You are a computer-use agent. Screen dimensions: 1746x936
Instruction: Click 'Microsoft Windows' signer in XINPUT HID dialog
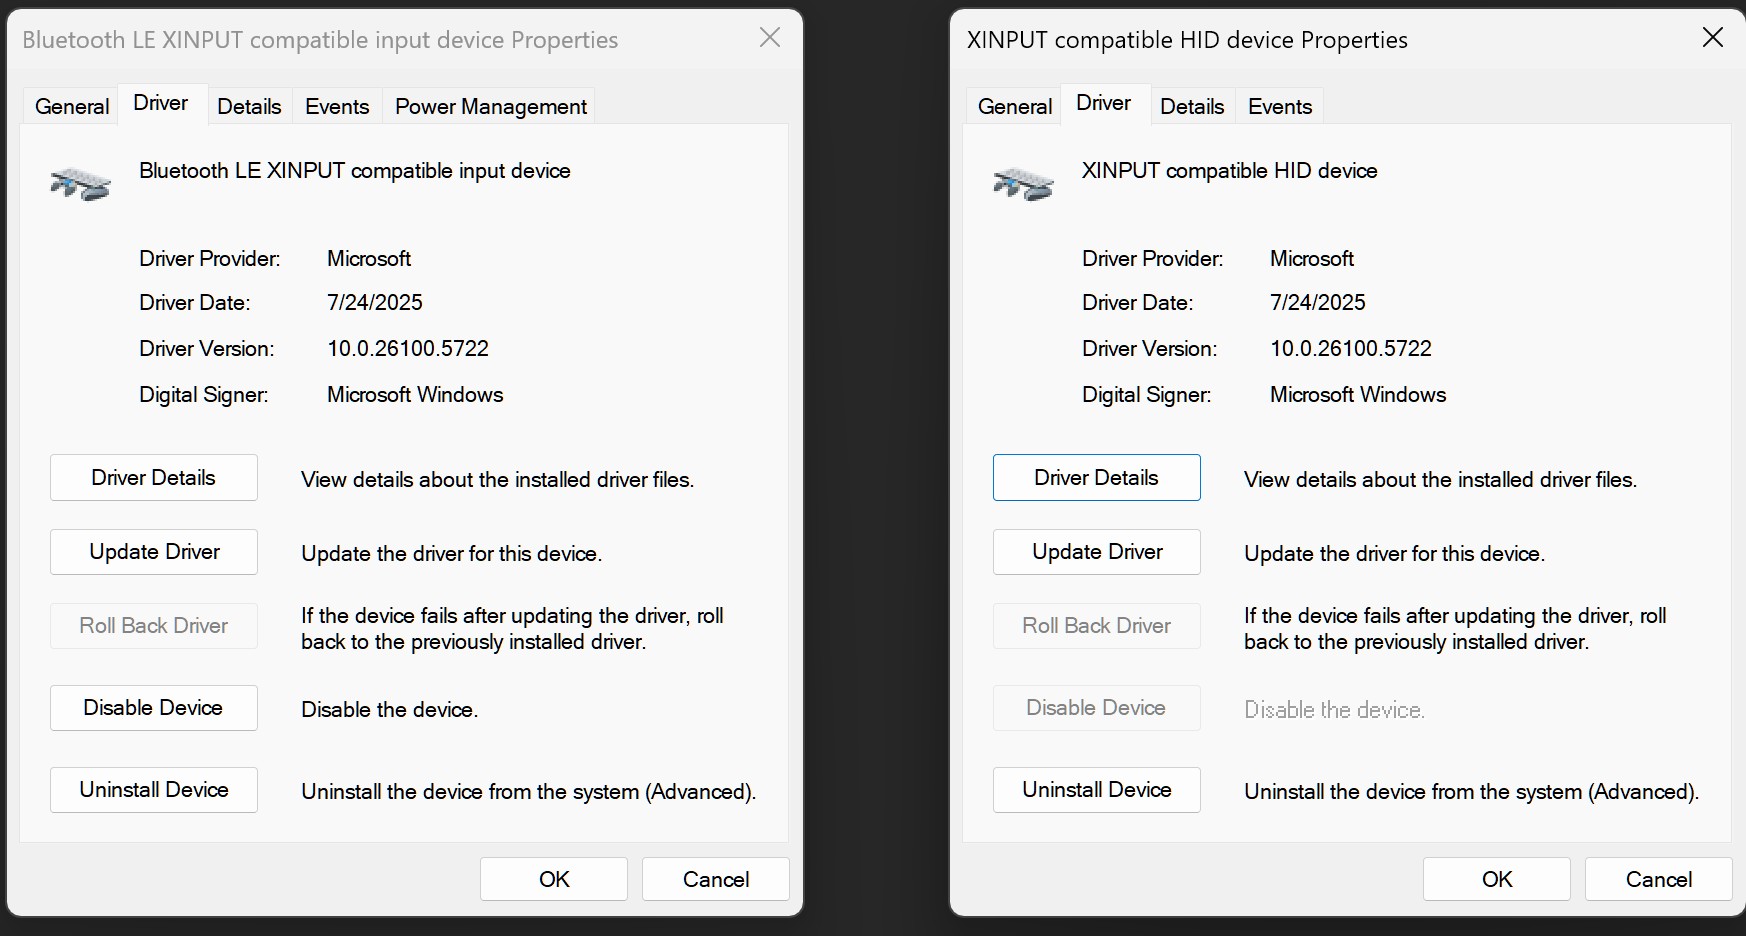click(1358, 395)
